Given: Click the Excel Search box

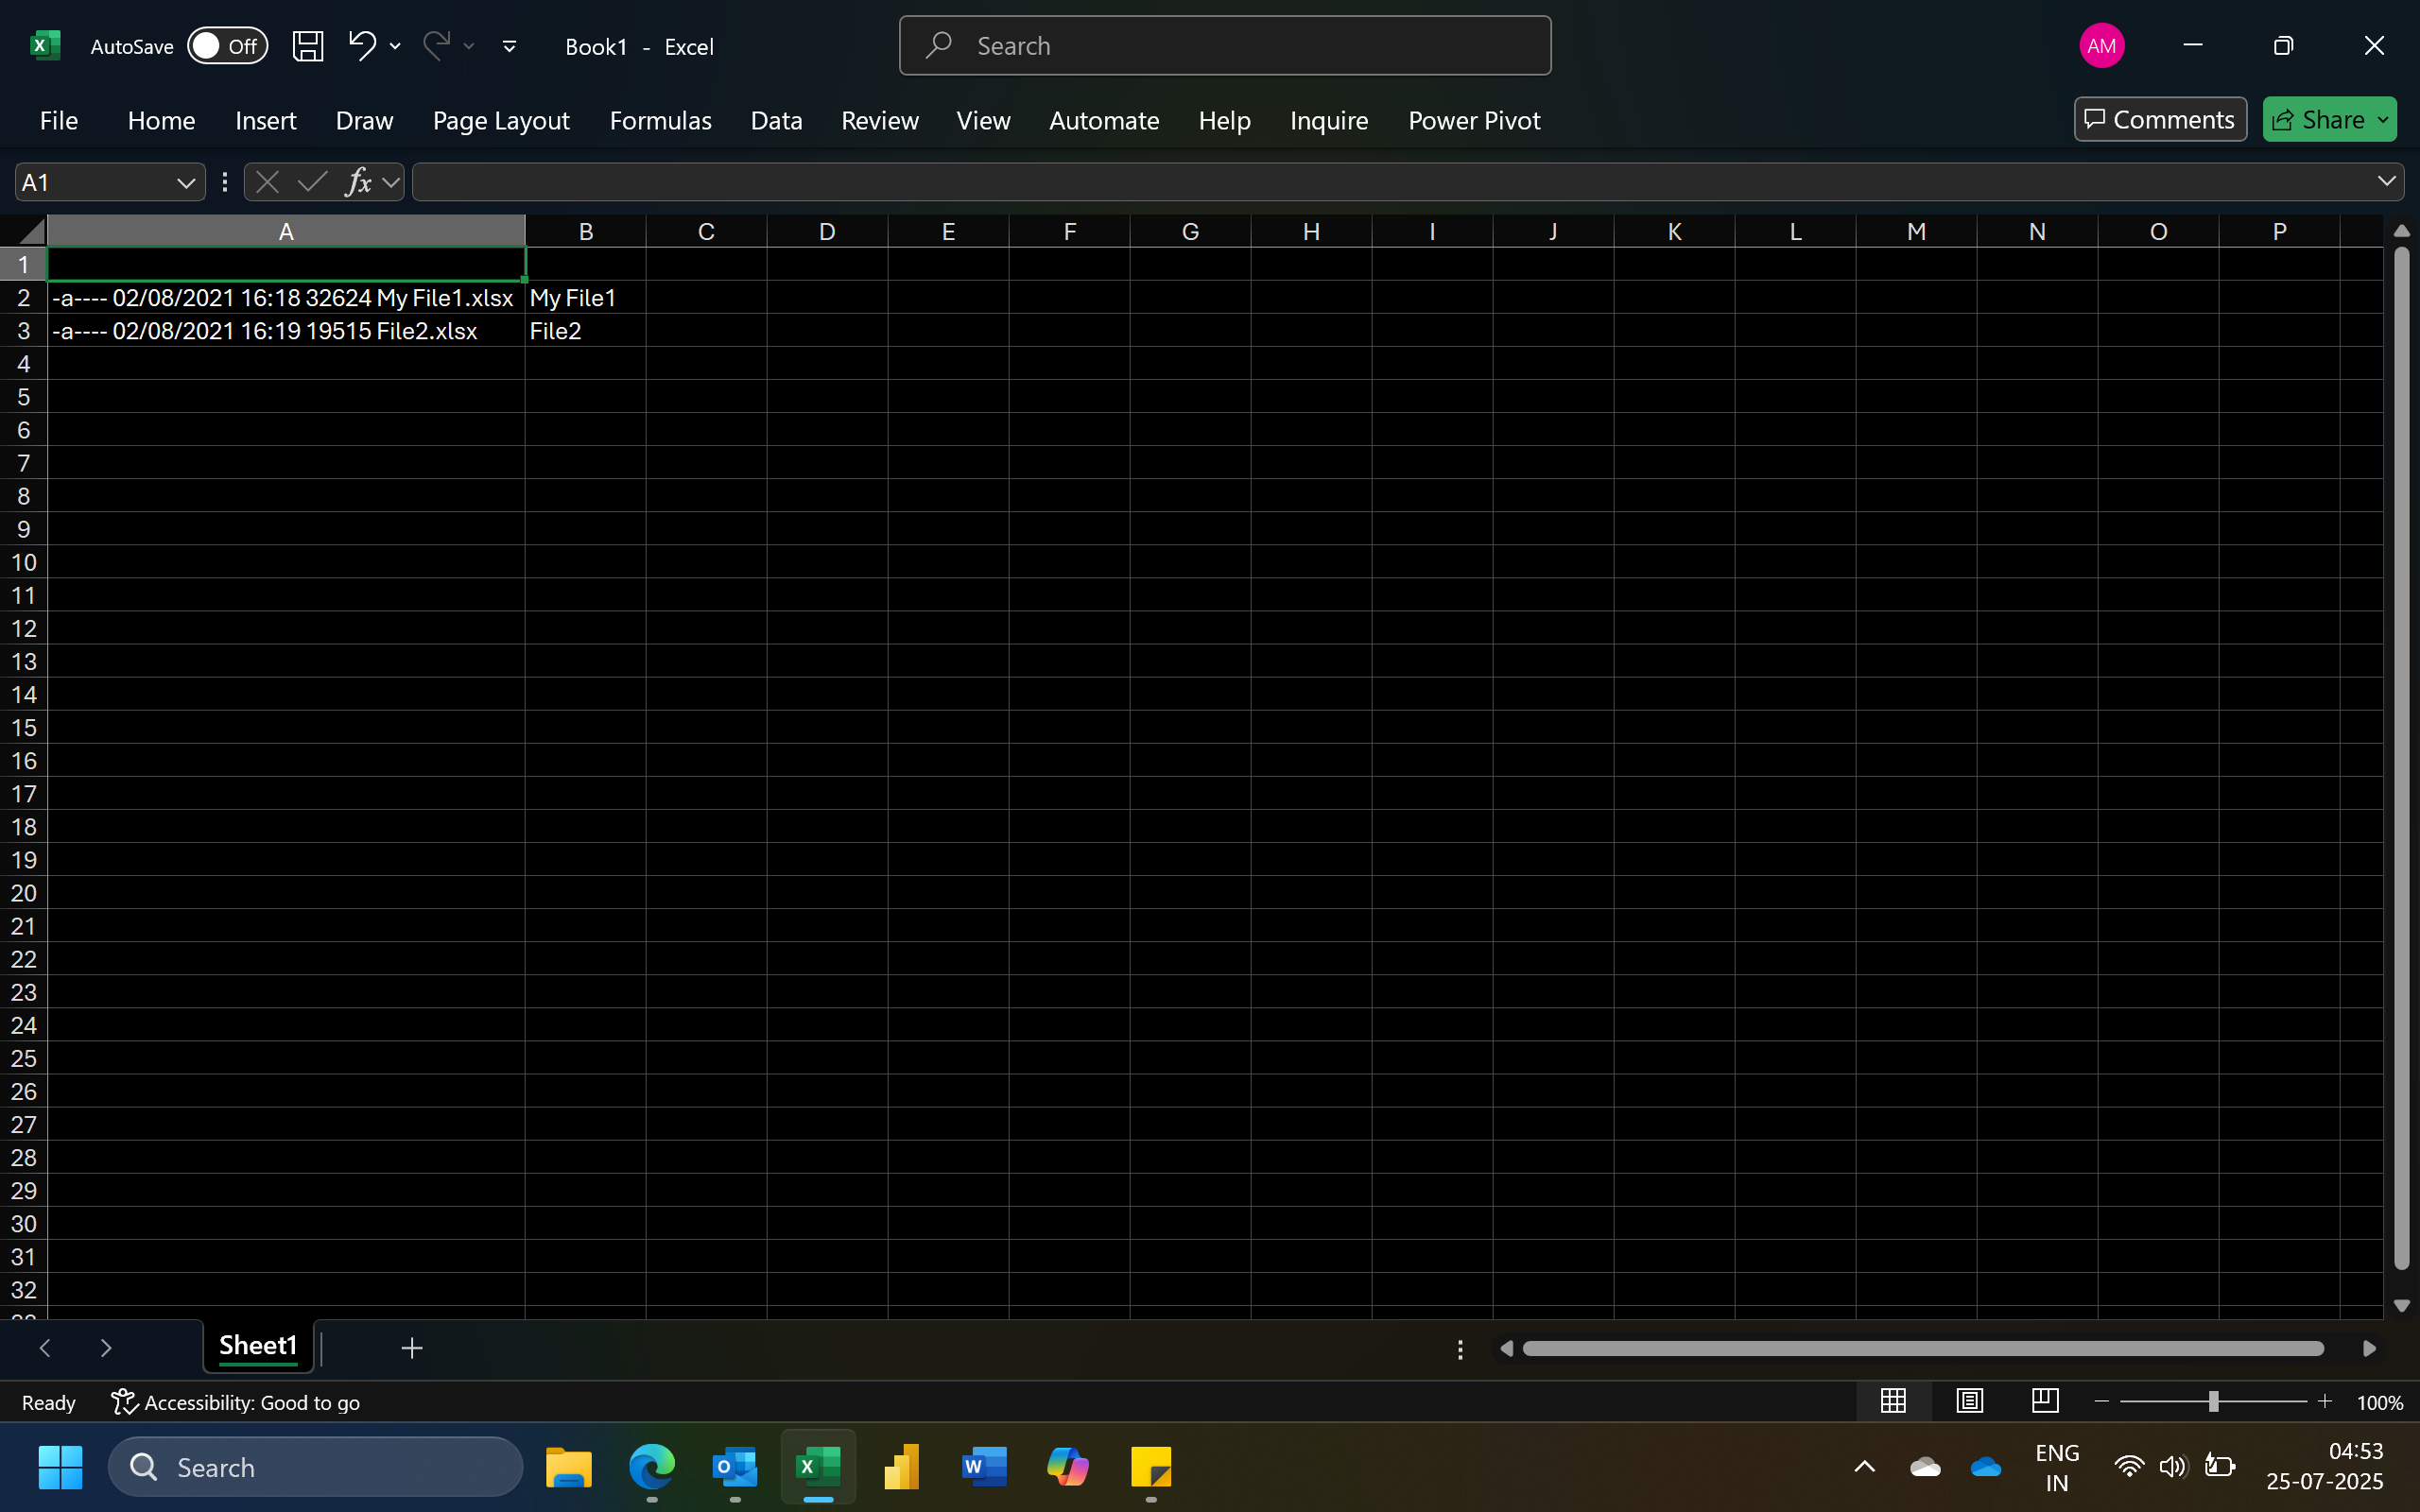Looking at the screenshot, I should pyautogui.click(x=1225, y=46).
